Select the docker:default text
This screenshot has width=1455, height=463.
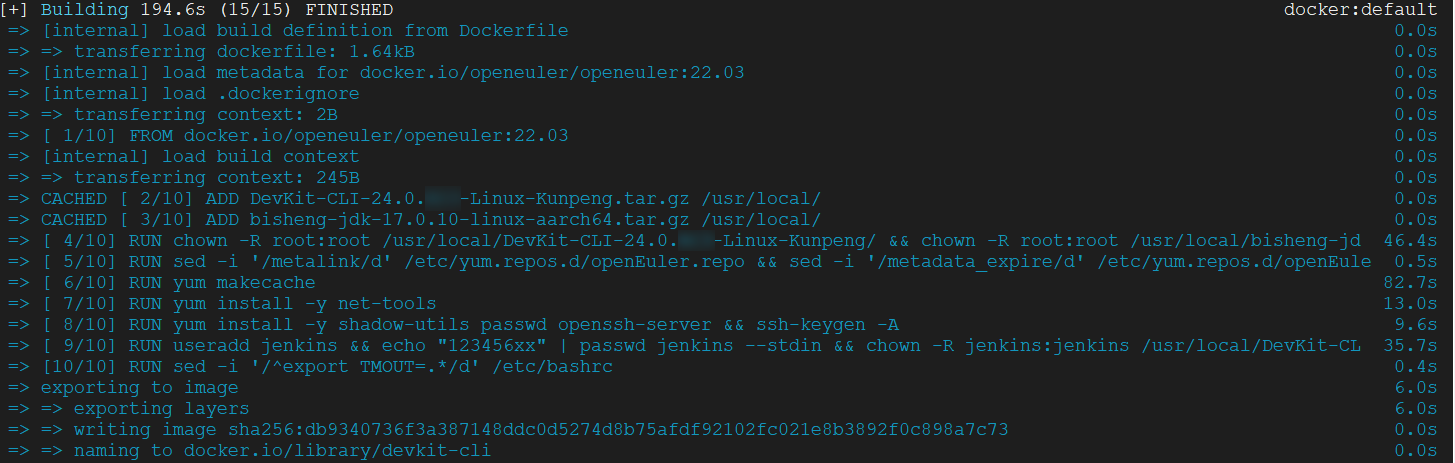click(x=1360, y=9)
